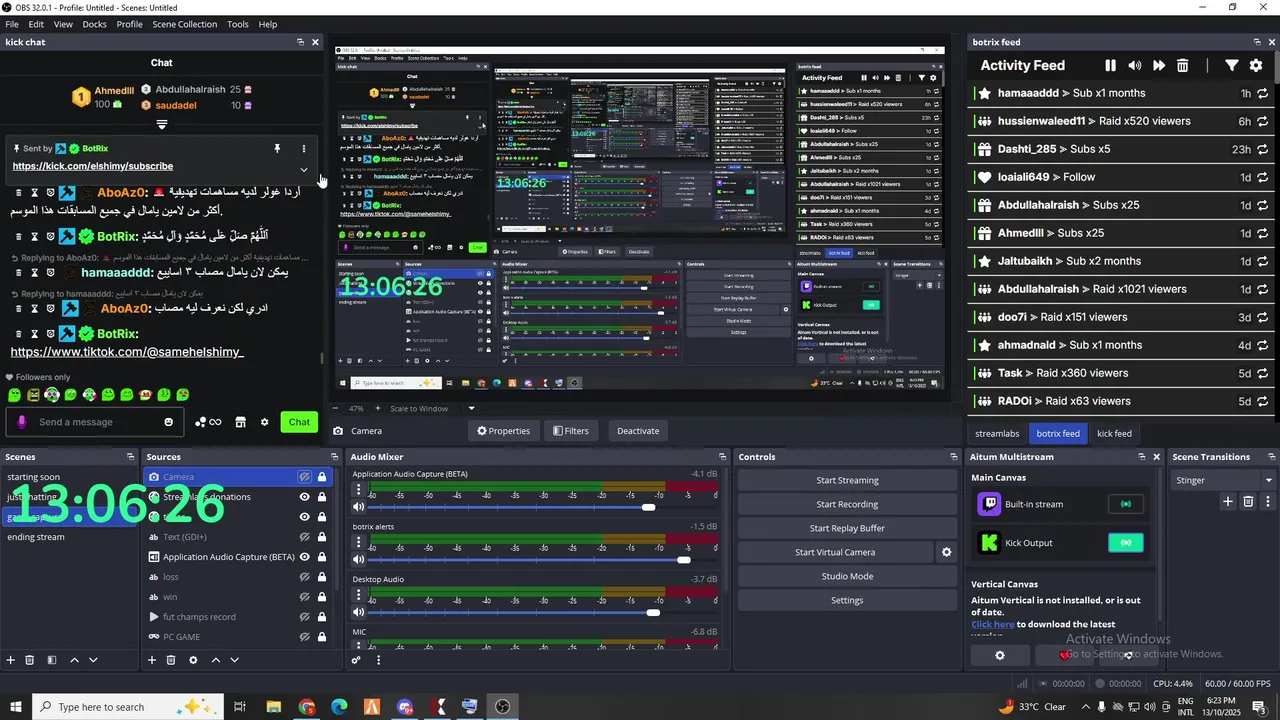The width and height of the screenshot is (1280, 720).
Task: Open the Profile menu
Action: pyautogui.click(x=129, y=24)
